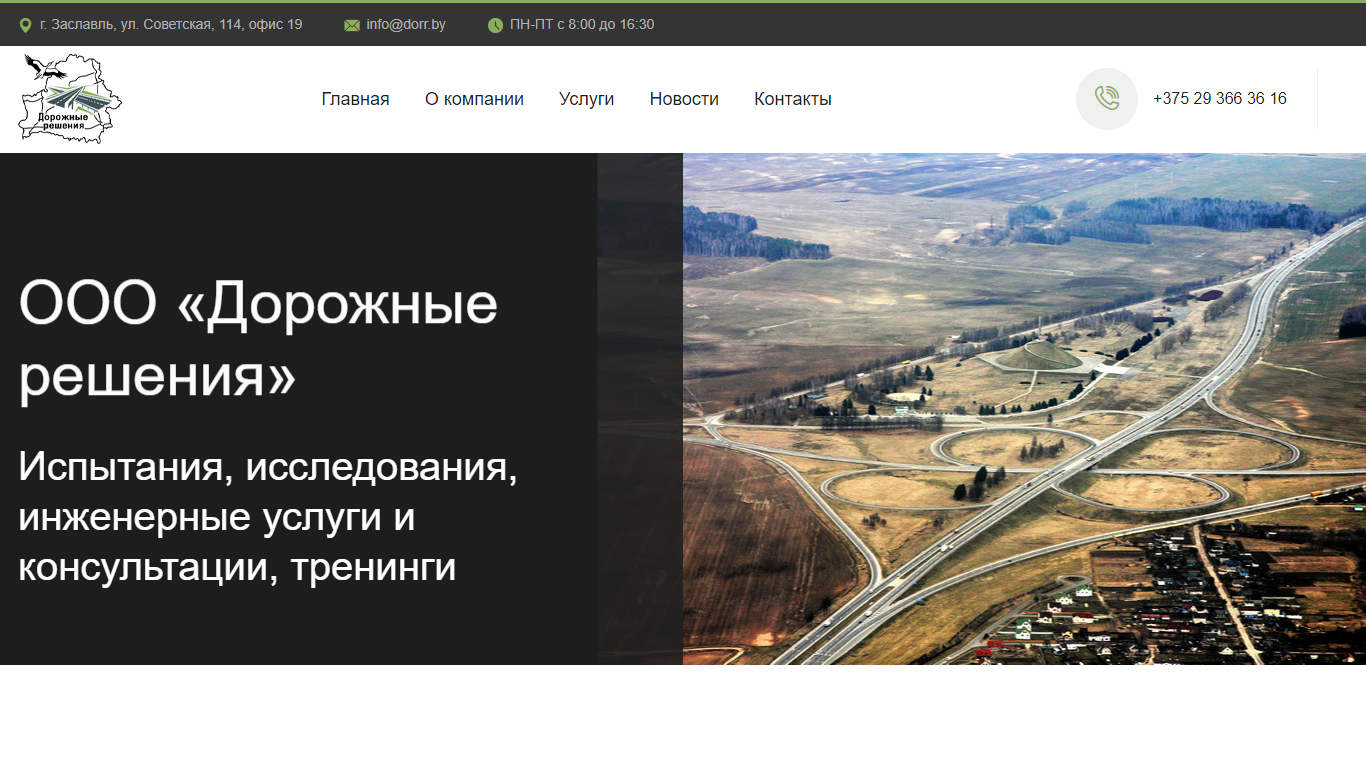The width and height of the screenshot is (1366, 768).
Task: Click the address г. Заславль, ул. Советская text
Action: [171, 25]
